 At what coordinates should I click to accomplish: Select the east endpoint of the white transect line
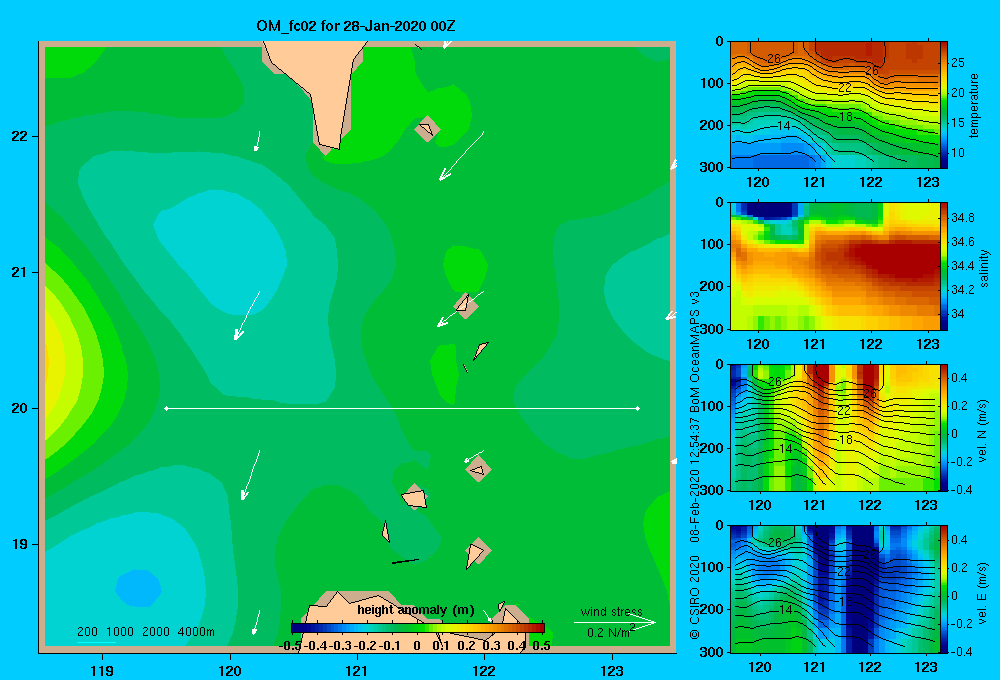point(638,408)
